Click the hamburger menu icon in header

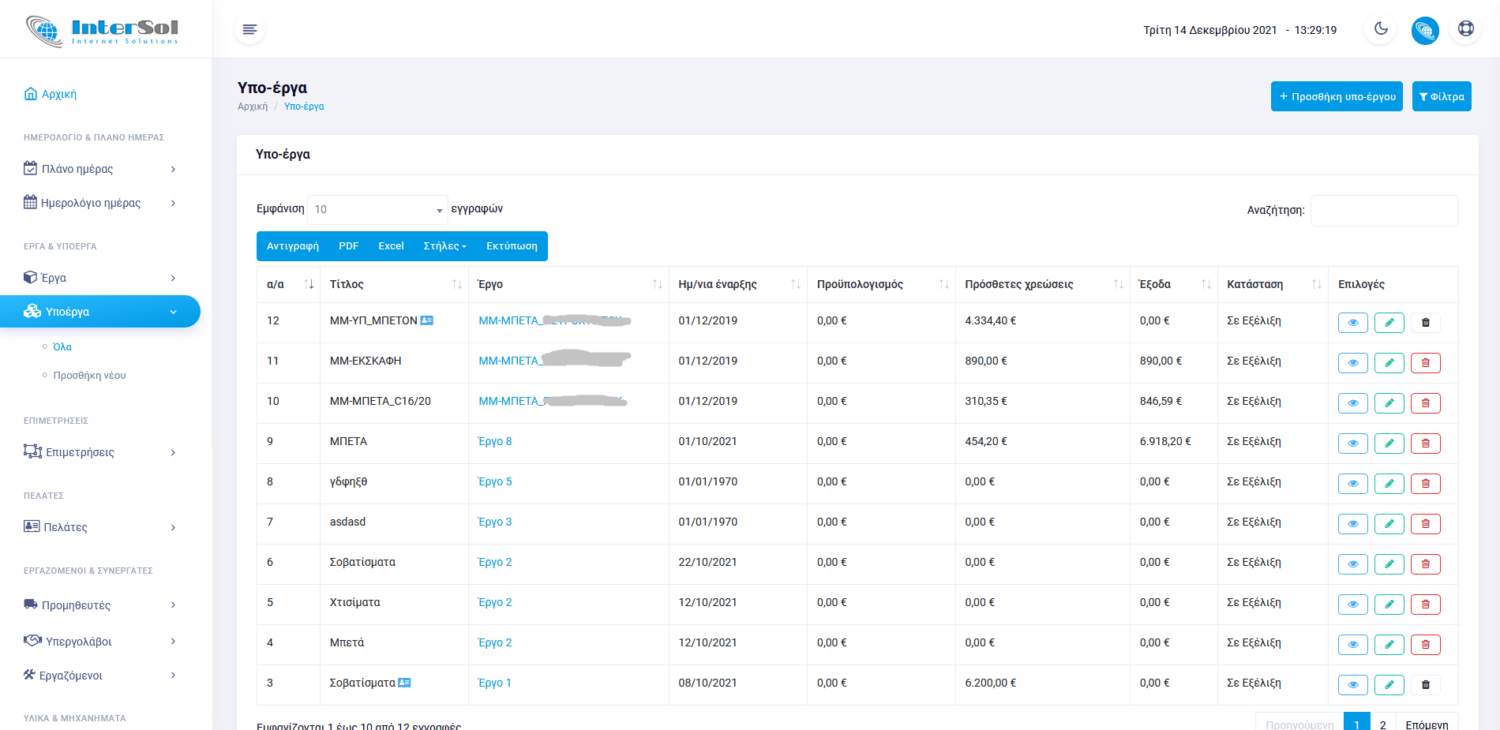pos(250,29)
